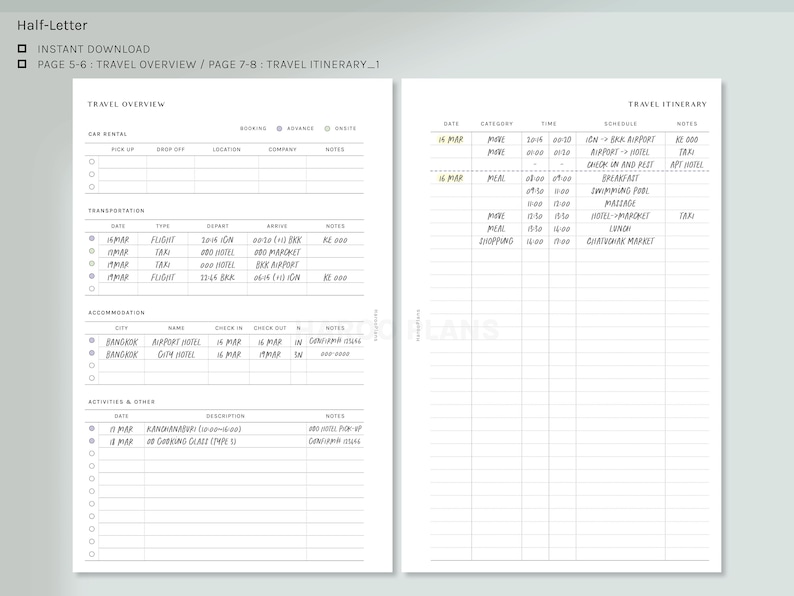Select the ONSITE booking legend circle
The height and width of the screenshot is (596, 794).
tap(327, 129)
